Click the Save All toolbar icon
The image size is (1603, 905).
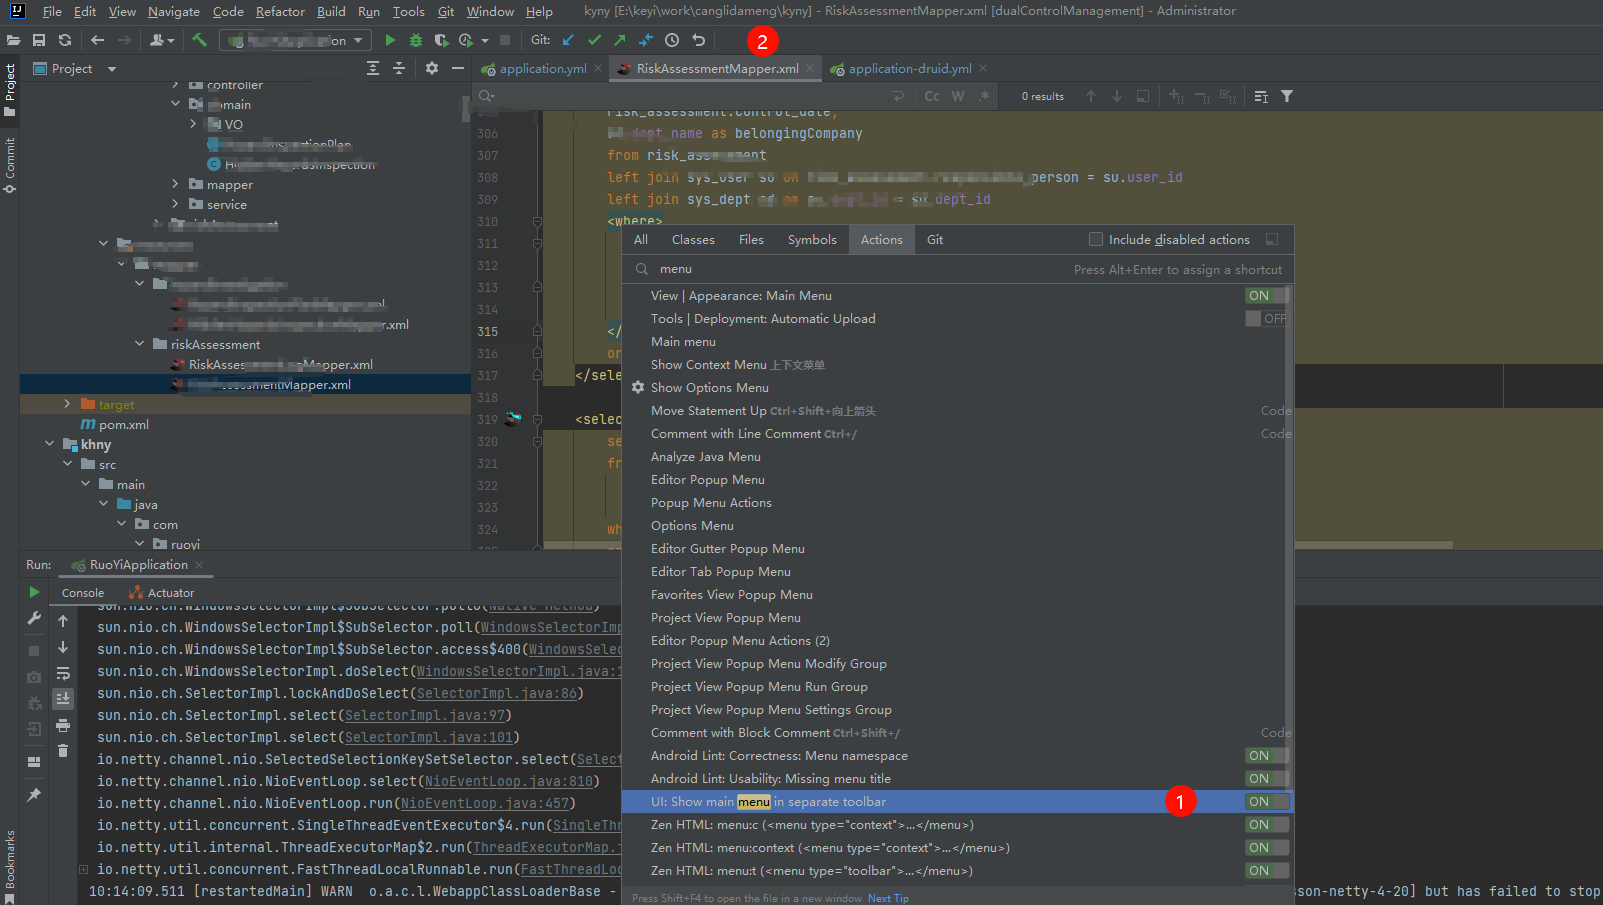tap(39, 40)
